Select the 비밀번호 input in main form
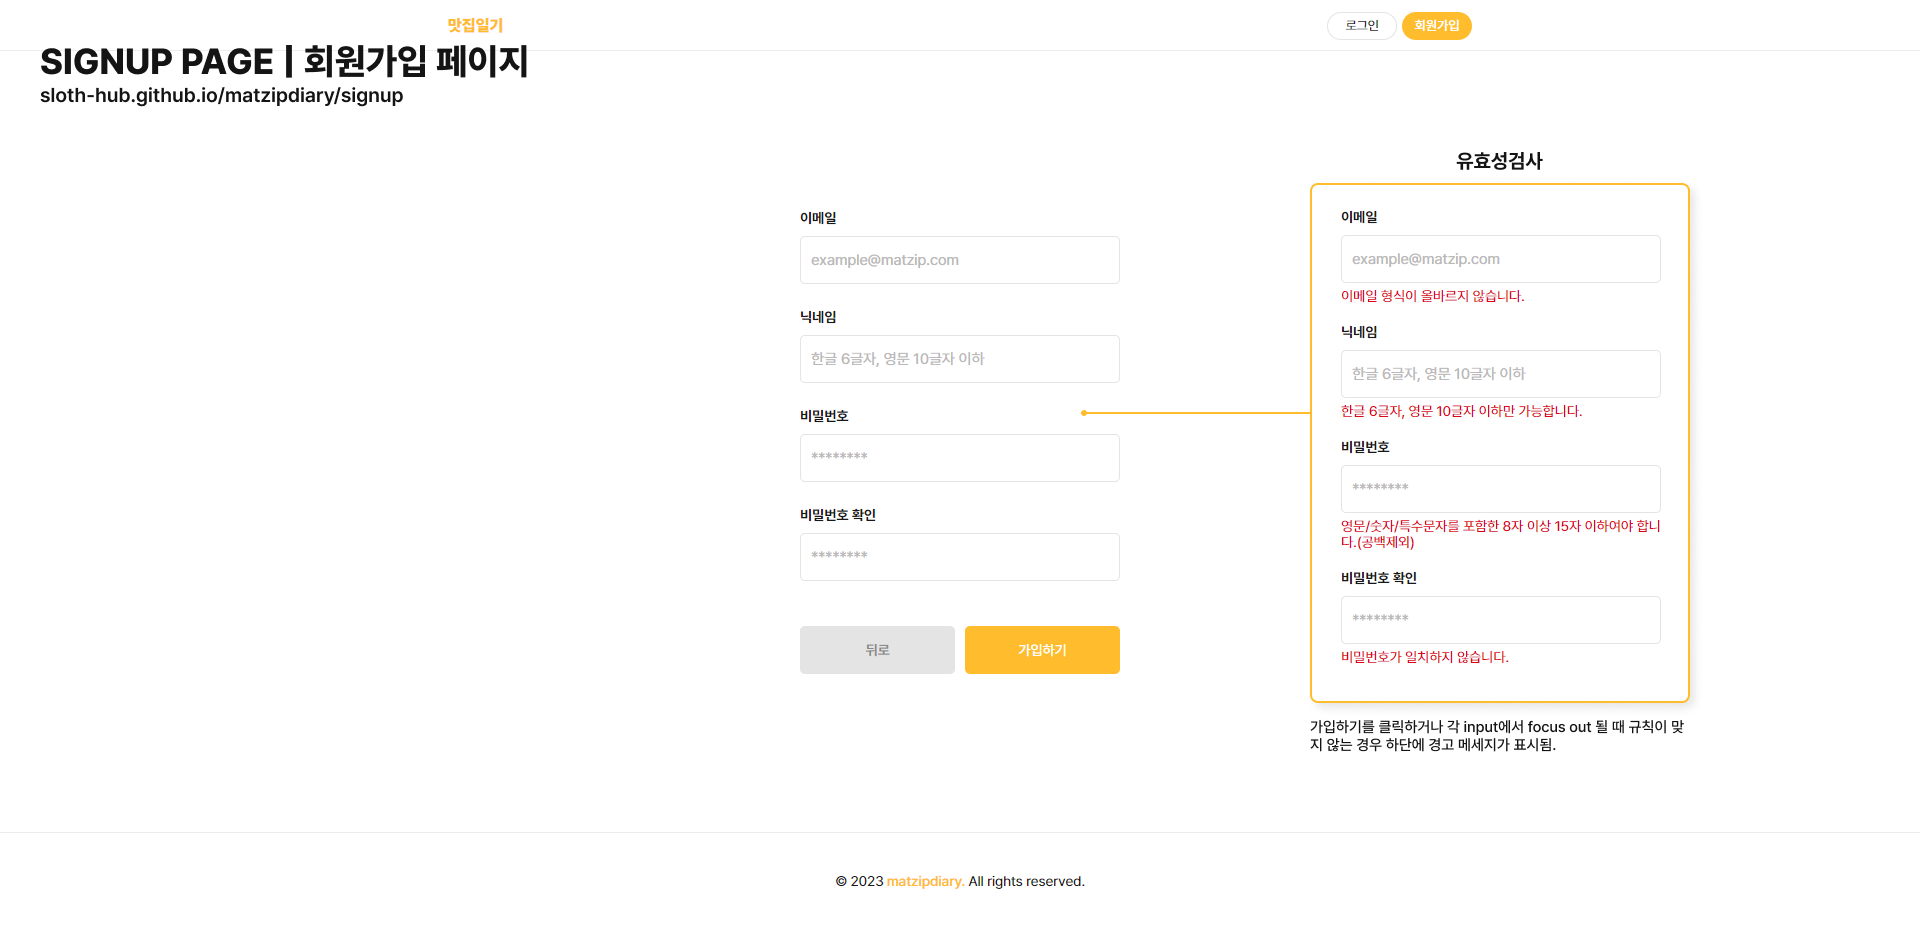This screenshot has height=937, width=1920. (959, 458)
